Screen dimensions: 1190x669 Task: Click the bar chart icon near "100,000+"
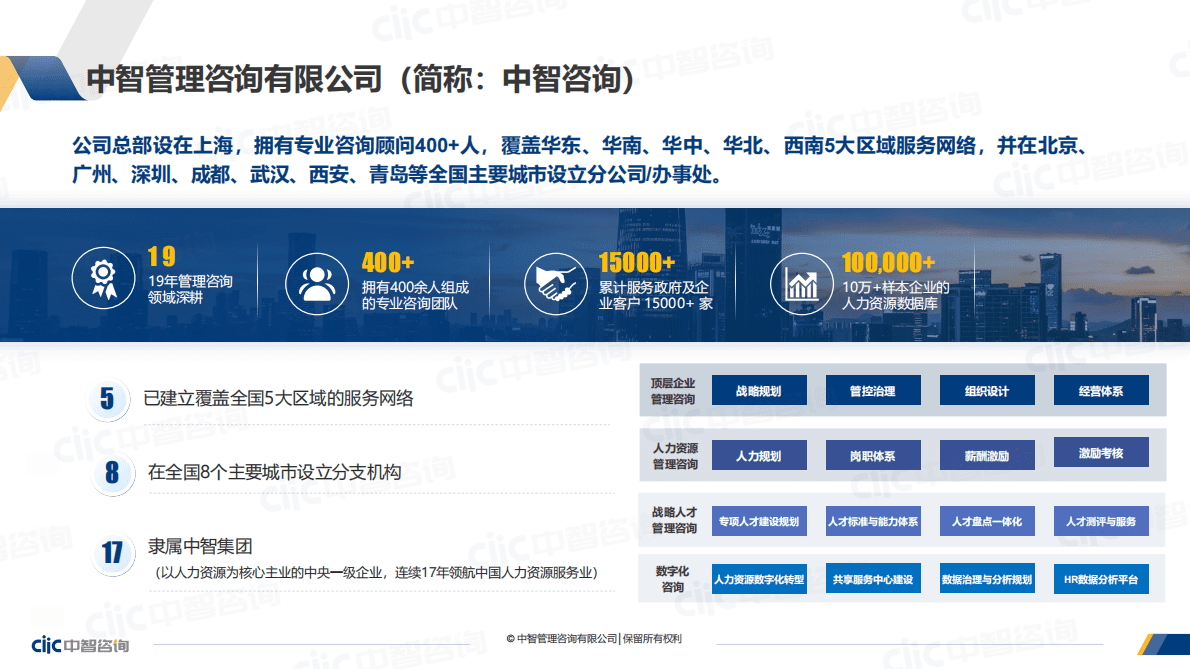800,283
